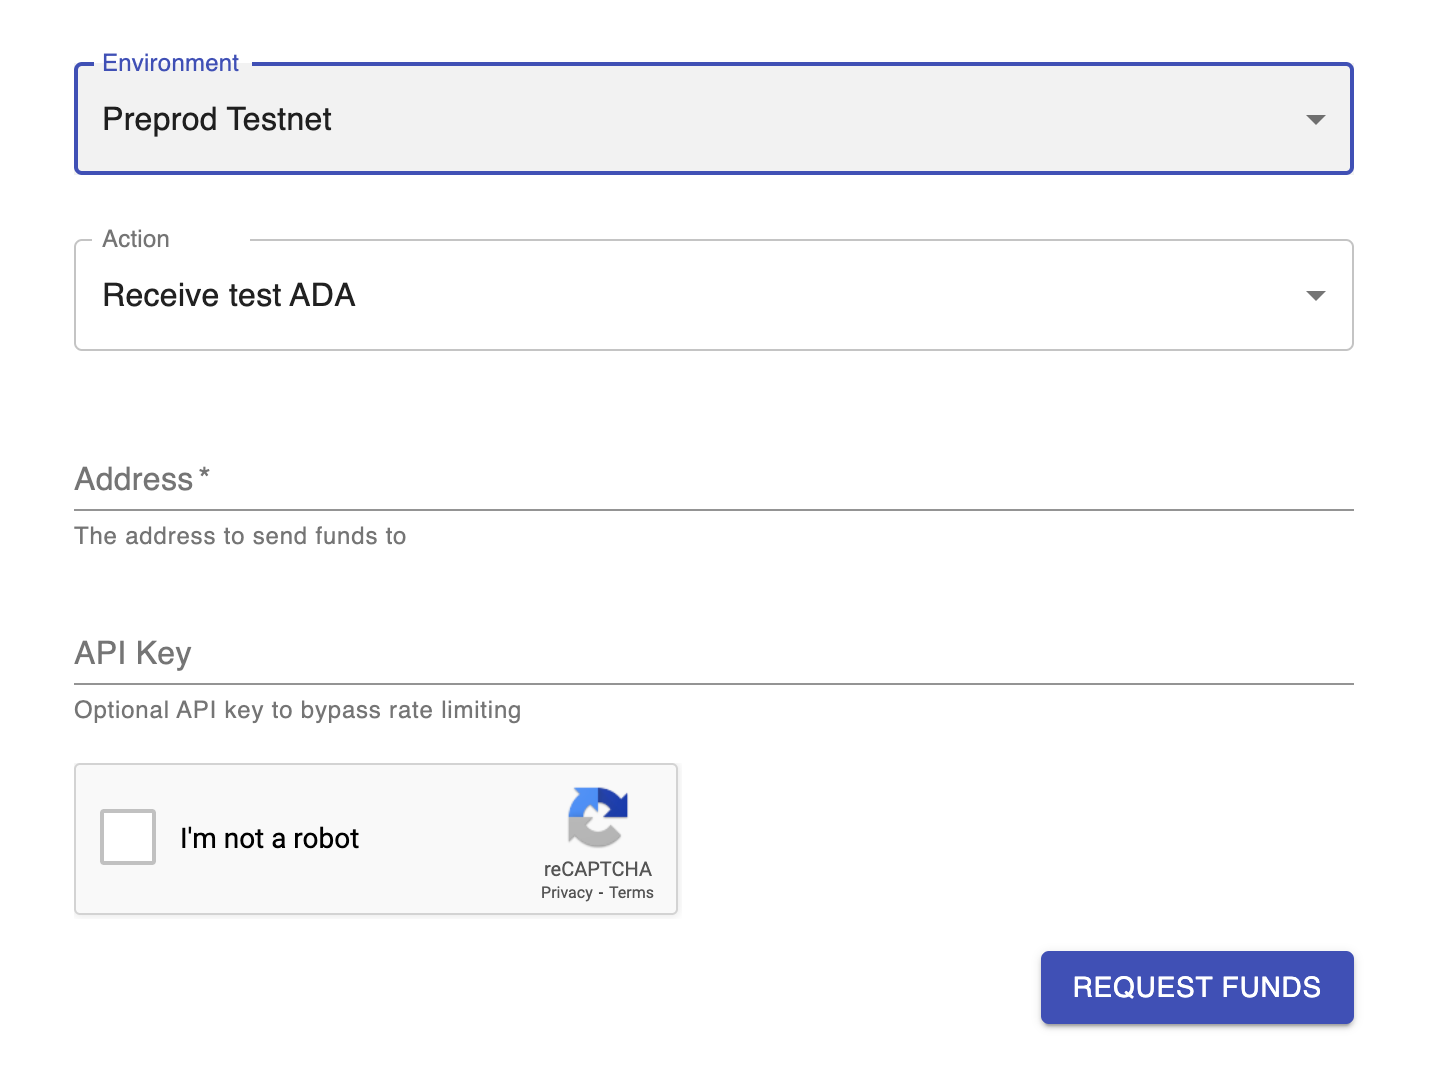Focus the Address input field
Viewport: 1442px width, 1078px height.
[x=714, y=479]
